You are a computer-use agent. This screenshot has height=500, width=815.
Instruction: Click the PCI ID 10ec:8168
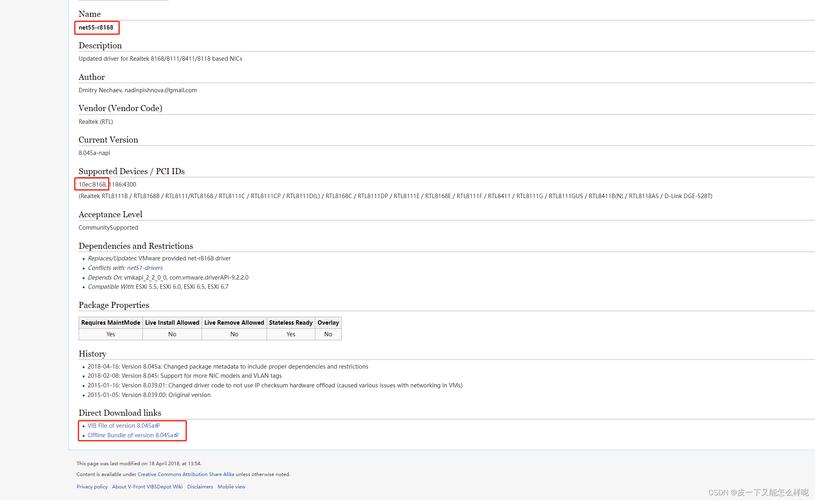coord(93,185)
